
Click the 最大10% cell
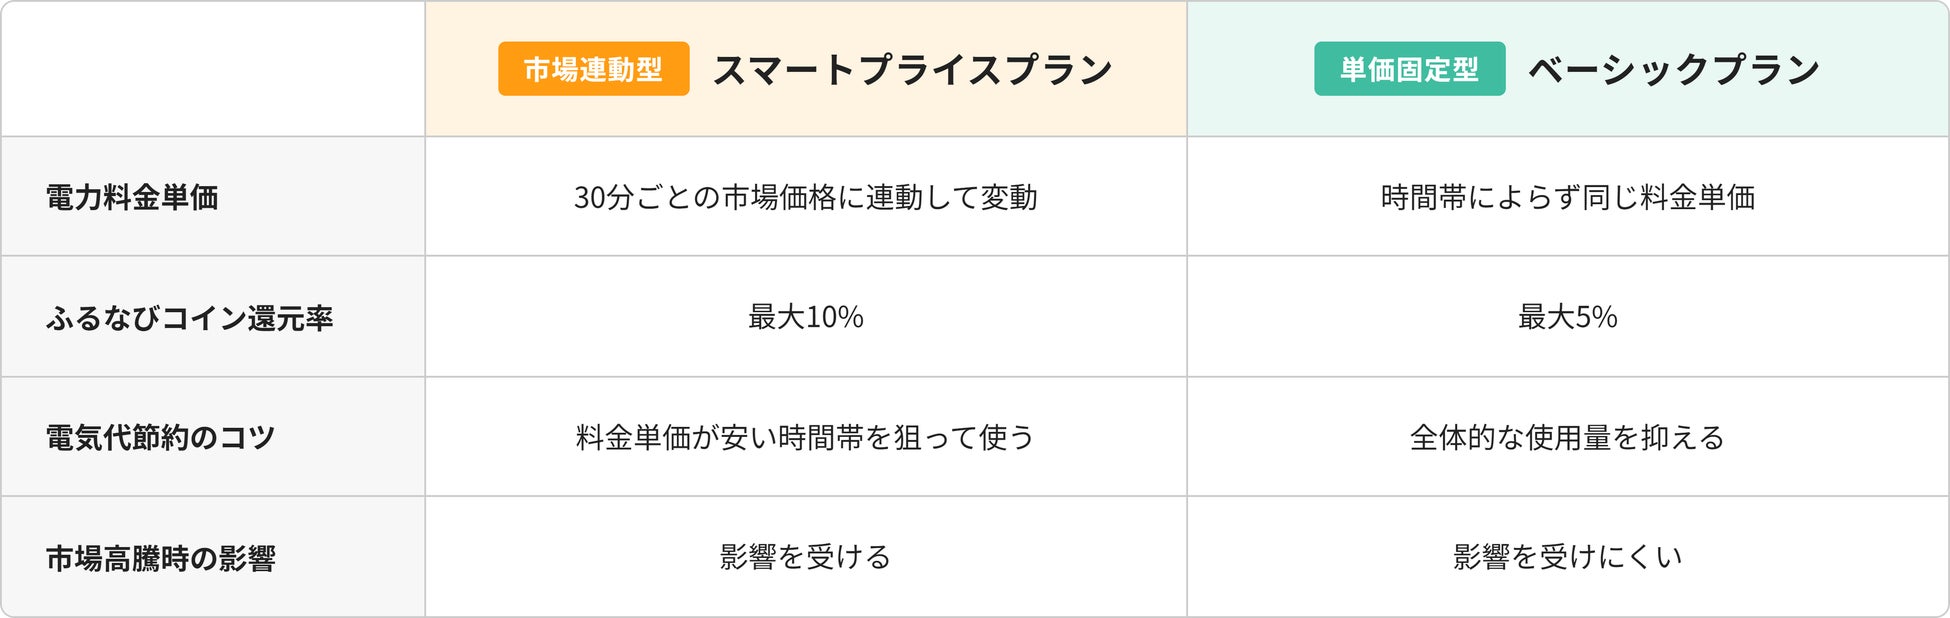coord(806,317)
